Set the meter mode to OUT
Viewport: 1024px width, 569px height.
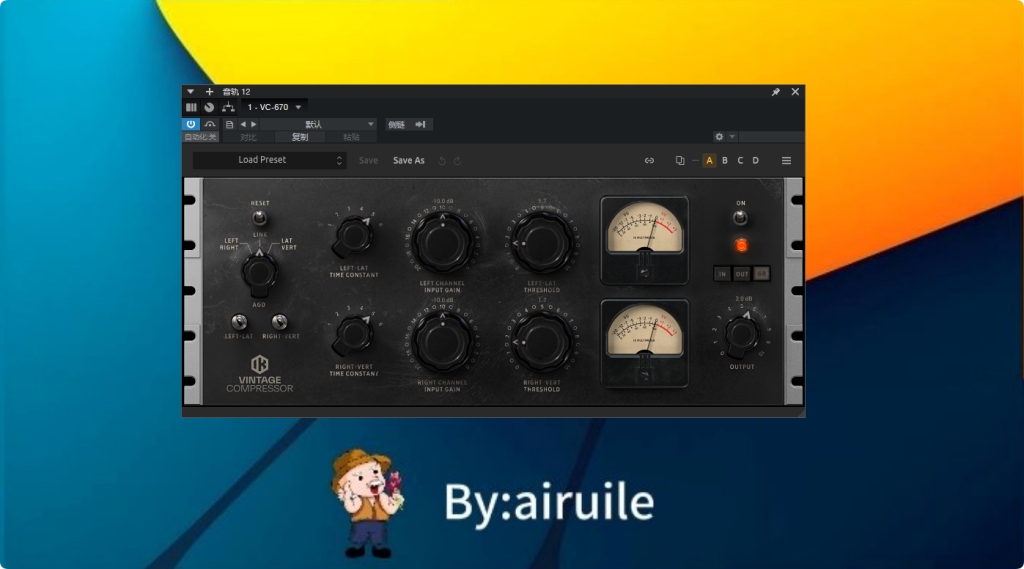[742, 274]
